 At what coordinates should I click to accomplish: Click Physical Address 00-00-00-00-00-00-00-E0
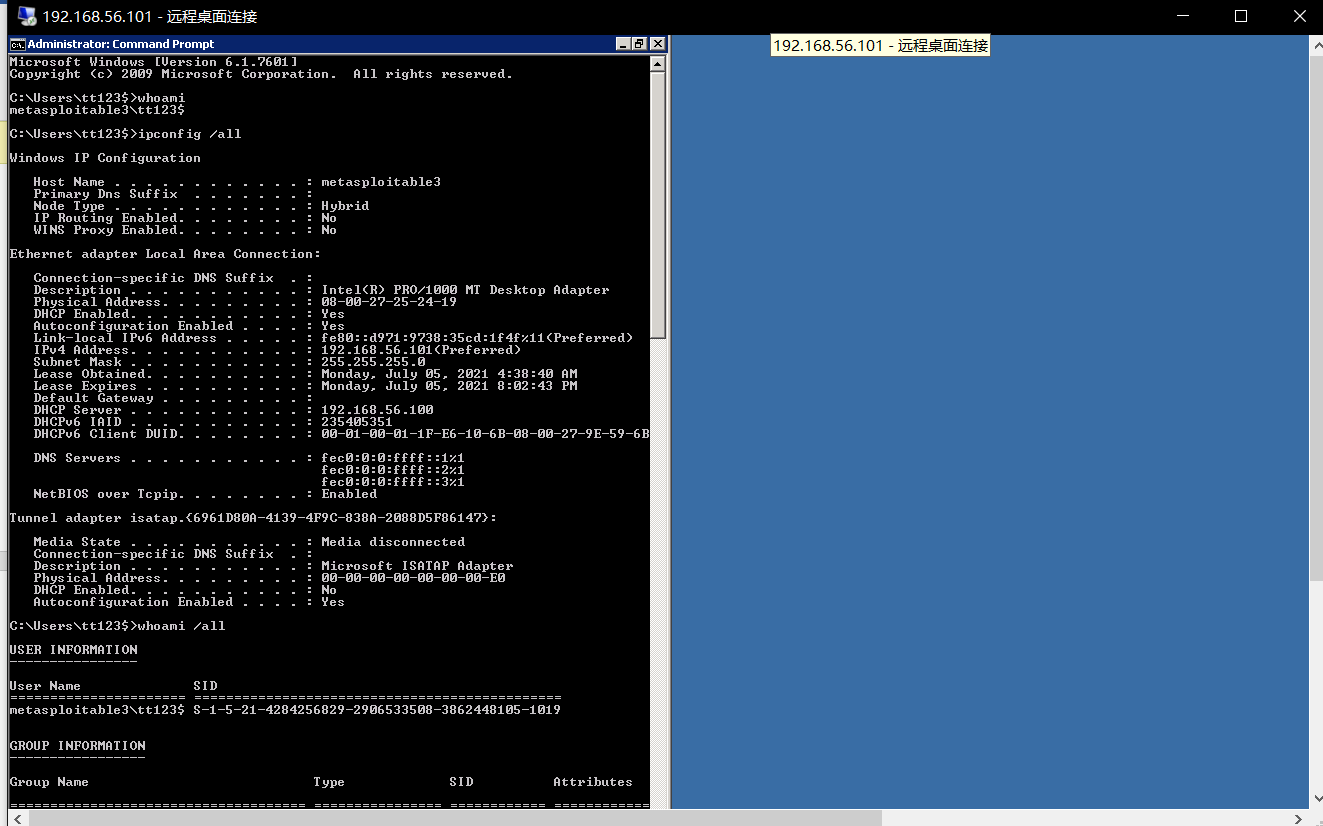[x=413, y=578]
